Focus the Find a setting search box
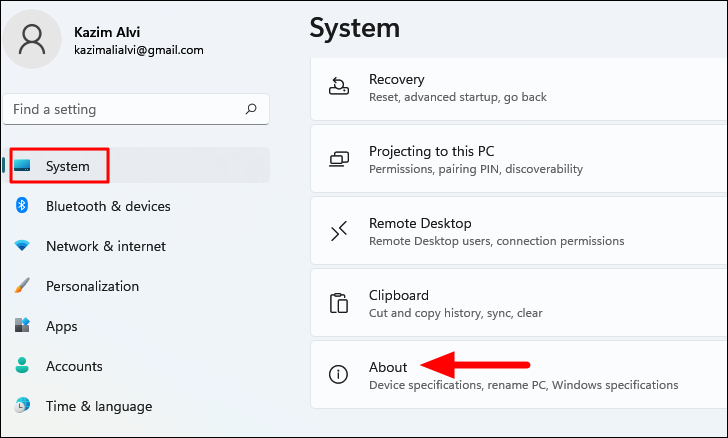This screenshot has height=438, width=728. (x=120, y=109)
